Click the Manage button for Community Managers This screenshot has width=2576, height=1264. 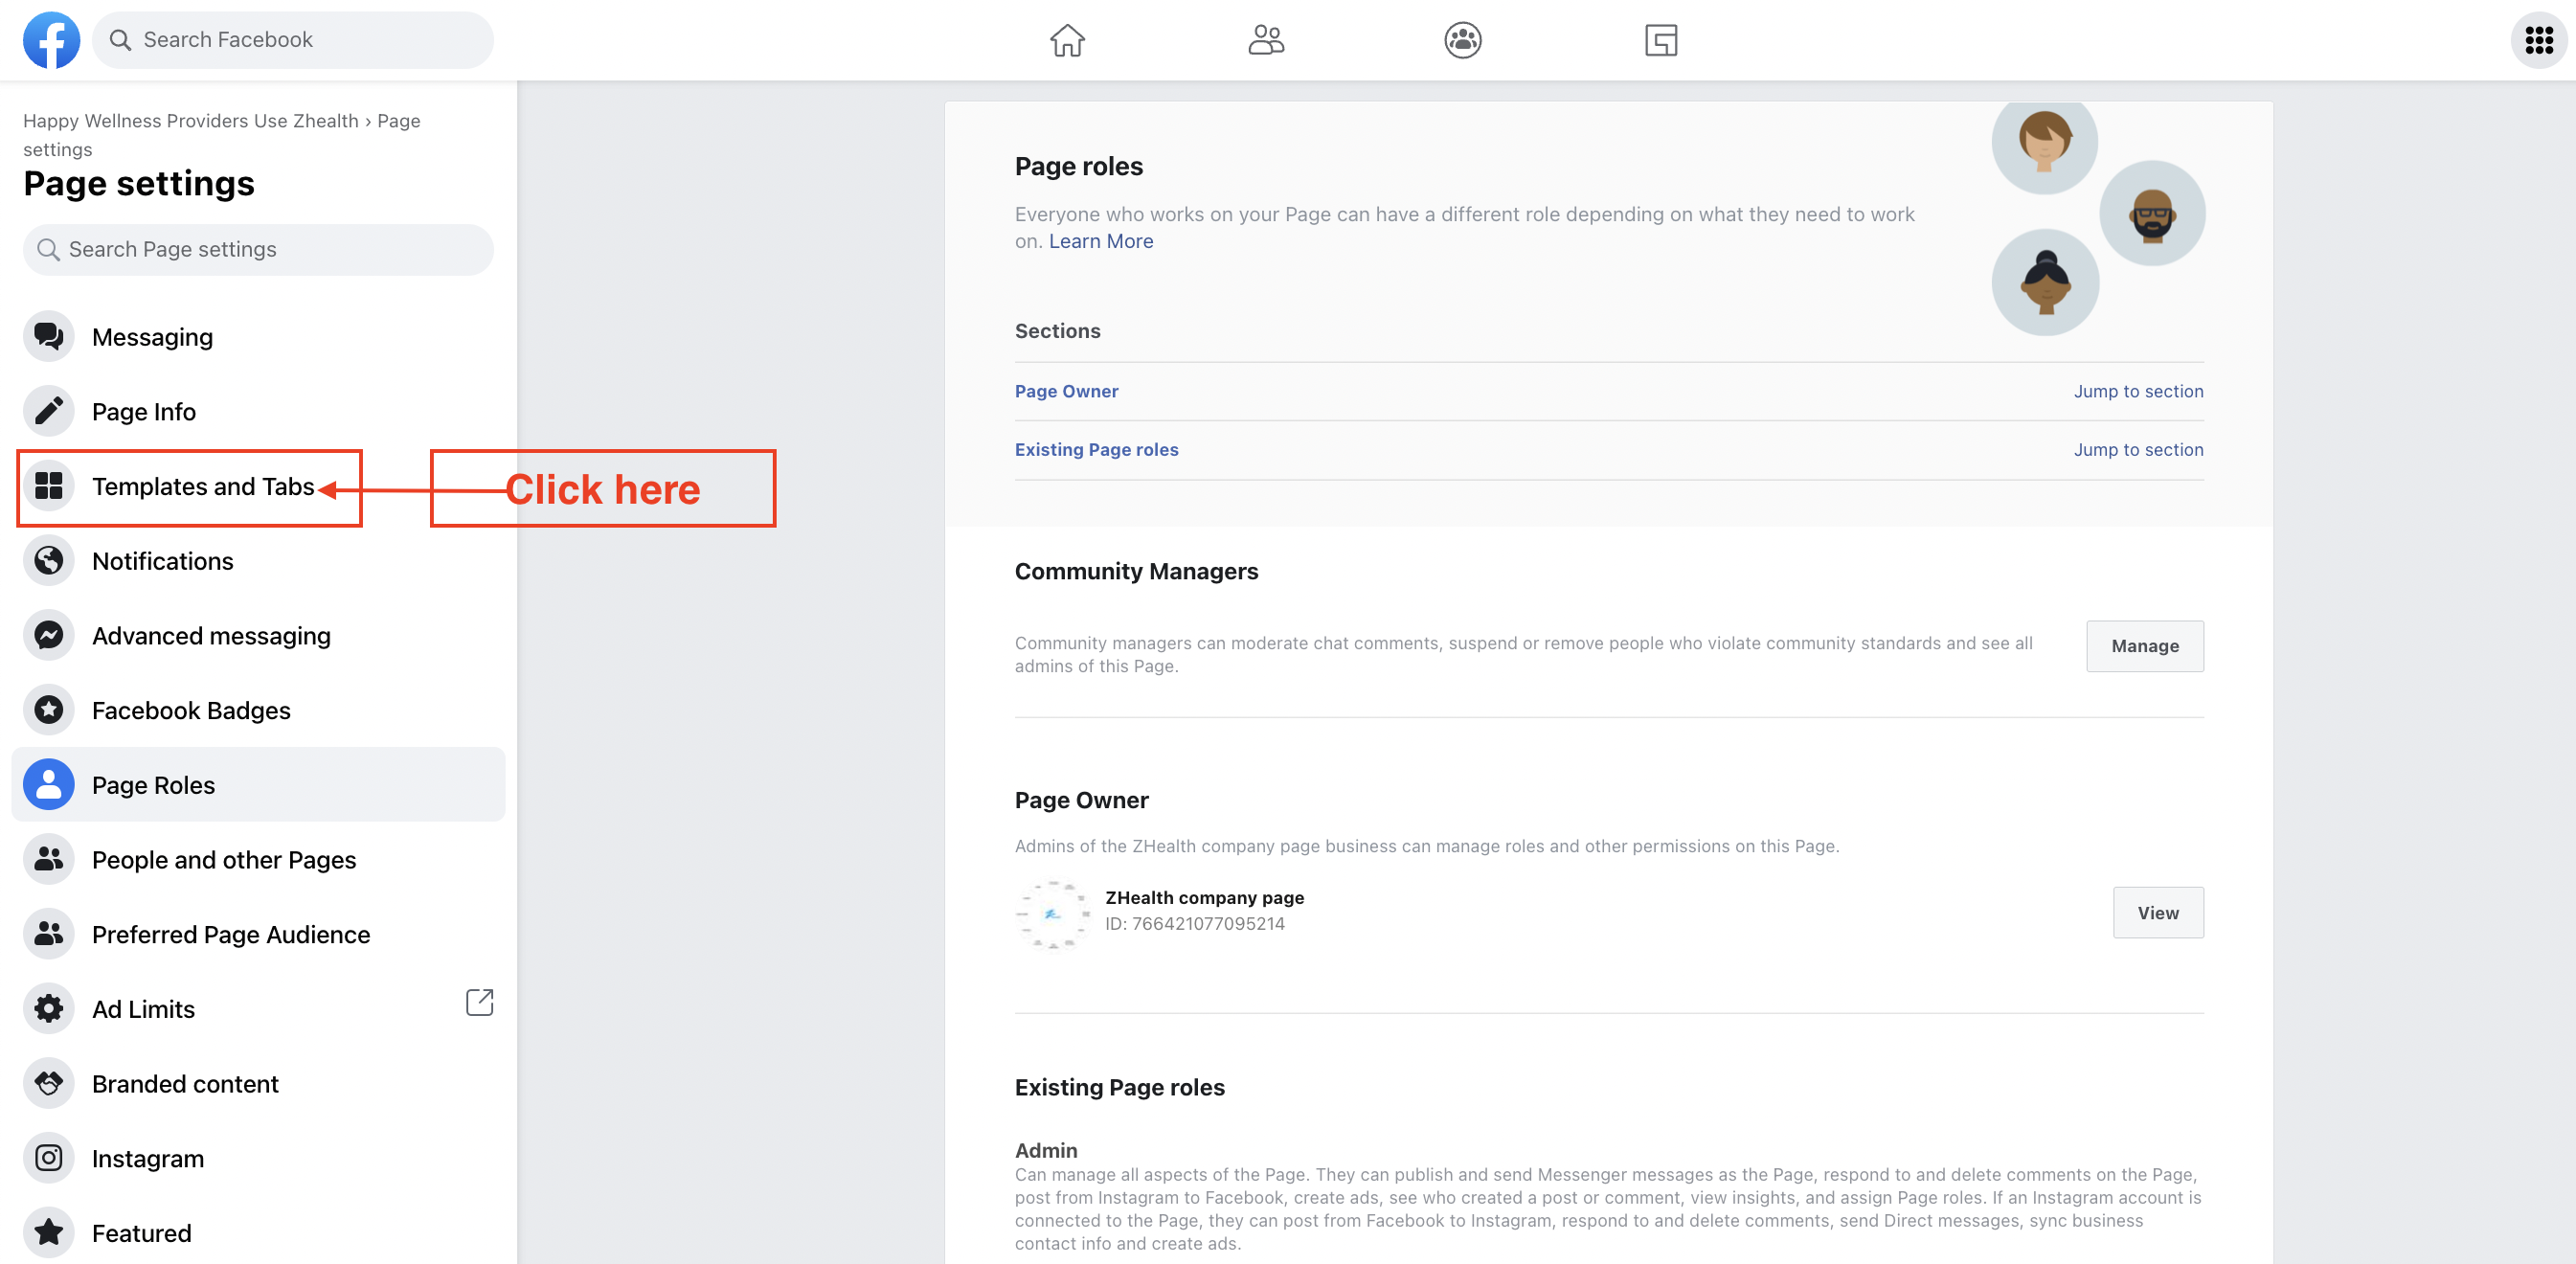[x=2144, y=646]
